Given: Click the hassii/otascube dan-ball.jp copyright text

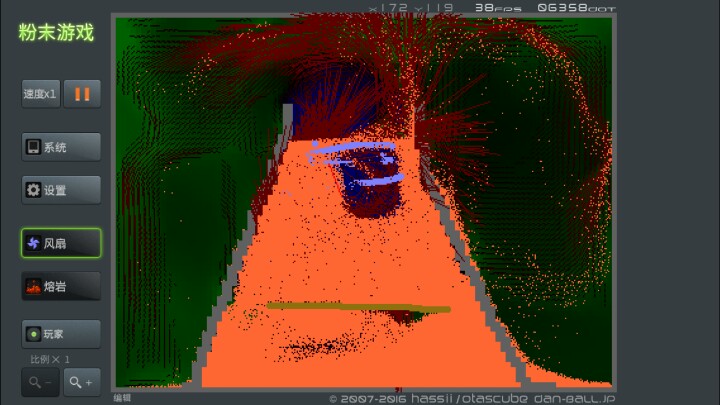Looking at the screenshot, I should 472,399.
